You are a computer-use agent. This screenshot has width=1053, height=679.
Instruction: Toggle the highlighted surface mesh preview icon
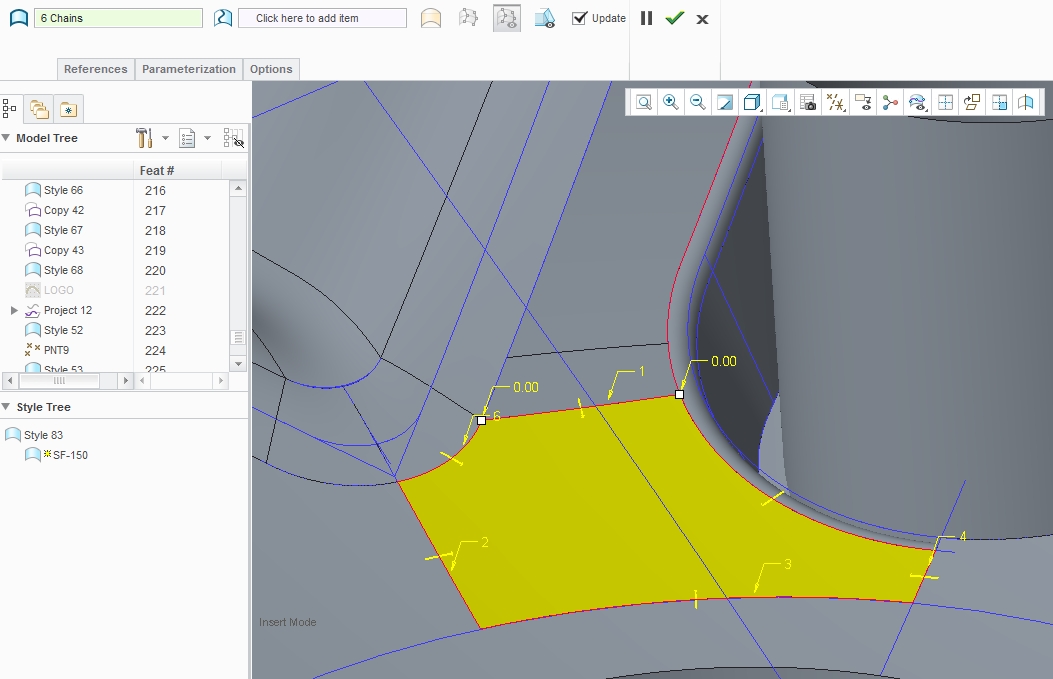click(506, 18)
